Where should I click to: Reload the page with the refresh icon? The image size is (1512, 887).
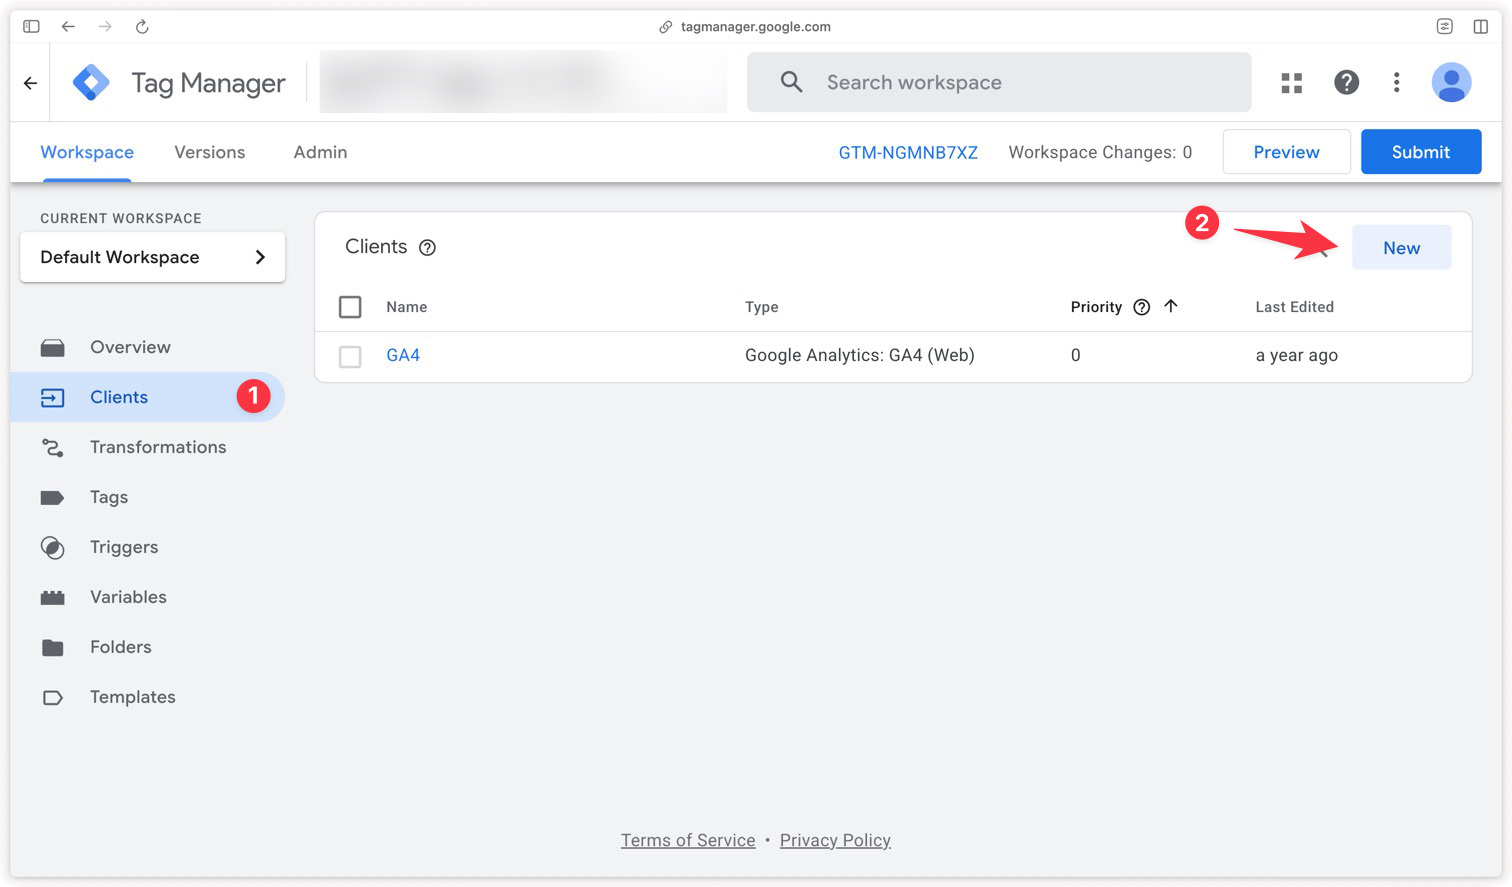tap(142, 26)
